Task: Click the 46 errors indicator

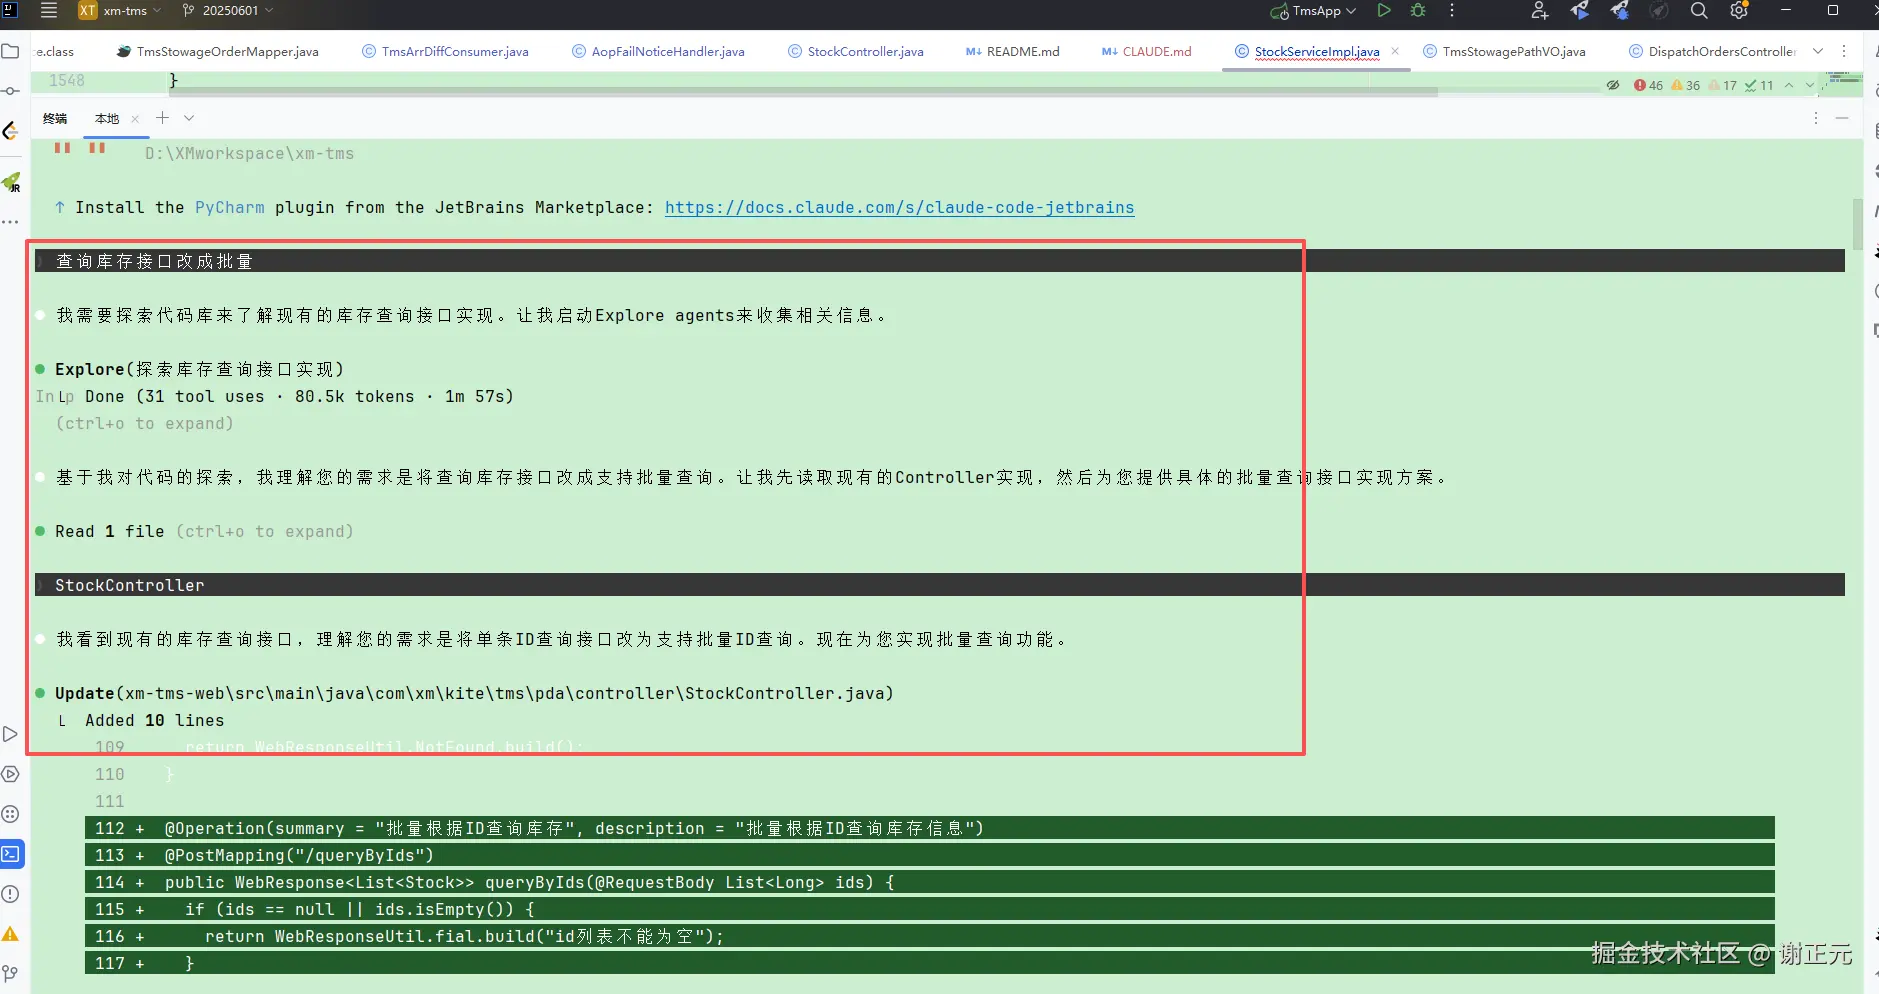Action: pyautogui.click(x=1648, y=86)
